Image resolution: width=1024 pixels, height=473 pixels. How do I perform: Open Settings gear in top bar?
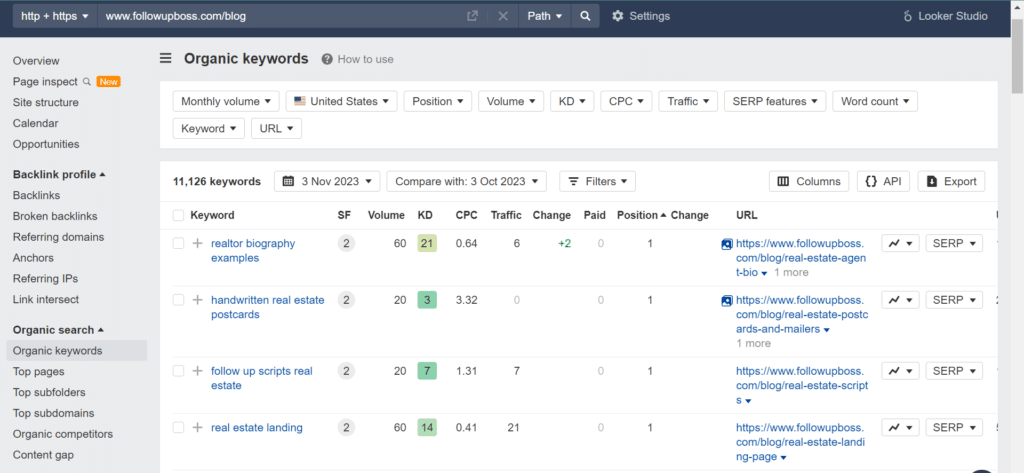(x=641, y=16)
